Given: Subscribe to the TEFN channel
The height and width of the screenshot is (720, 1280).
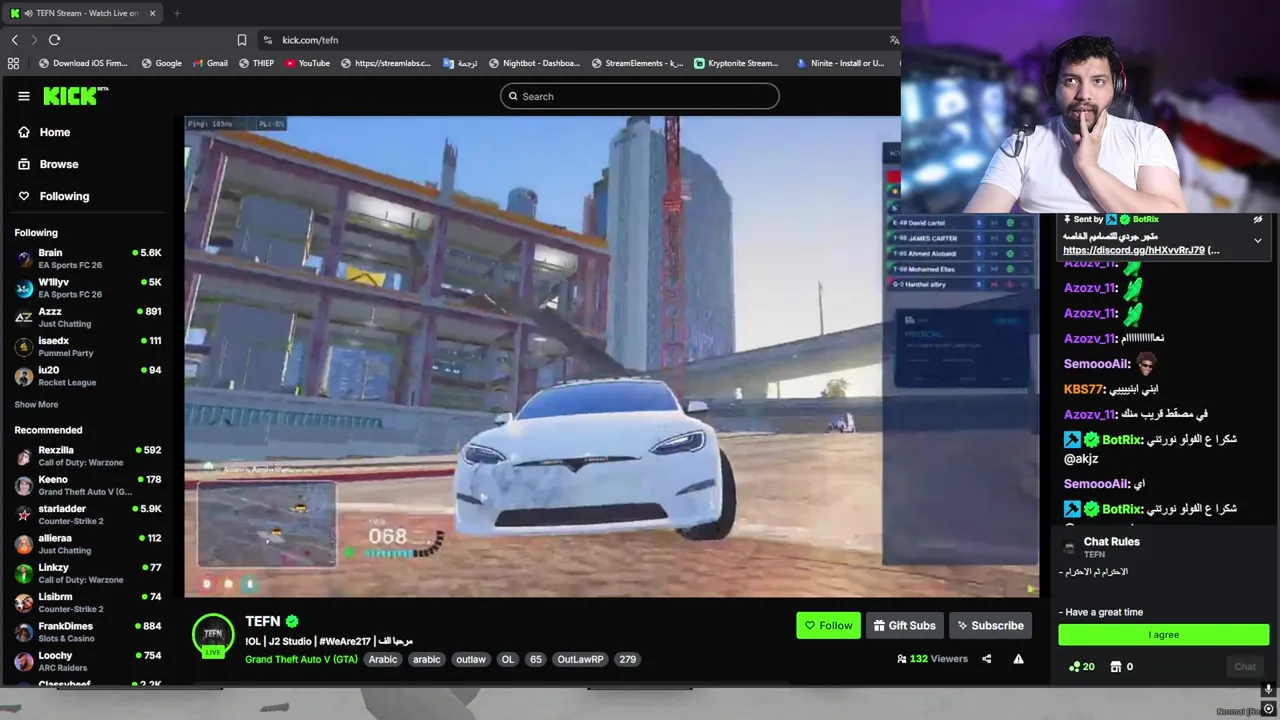Looking at the screenshot, I should click(990, 625).
